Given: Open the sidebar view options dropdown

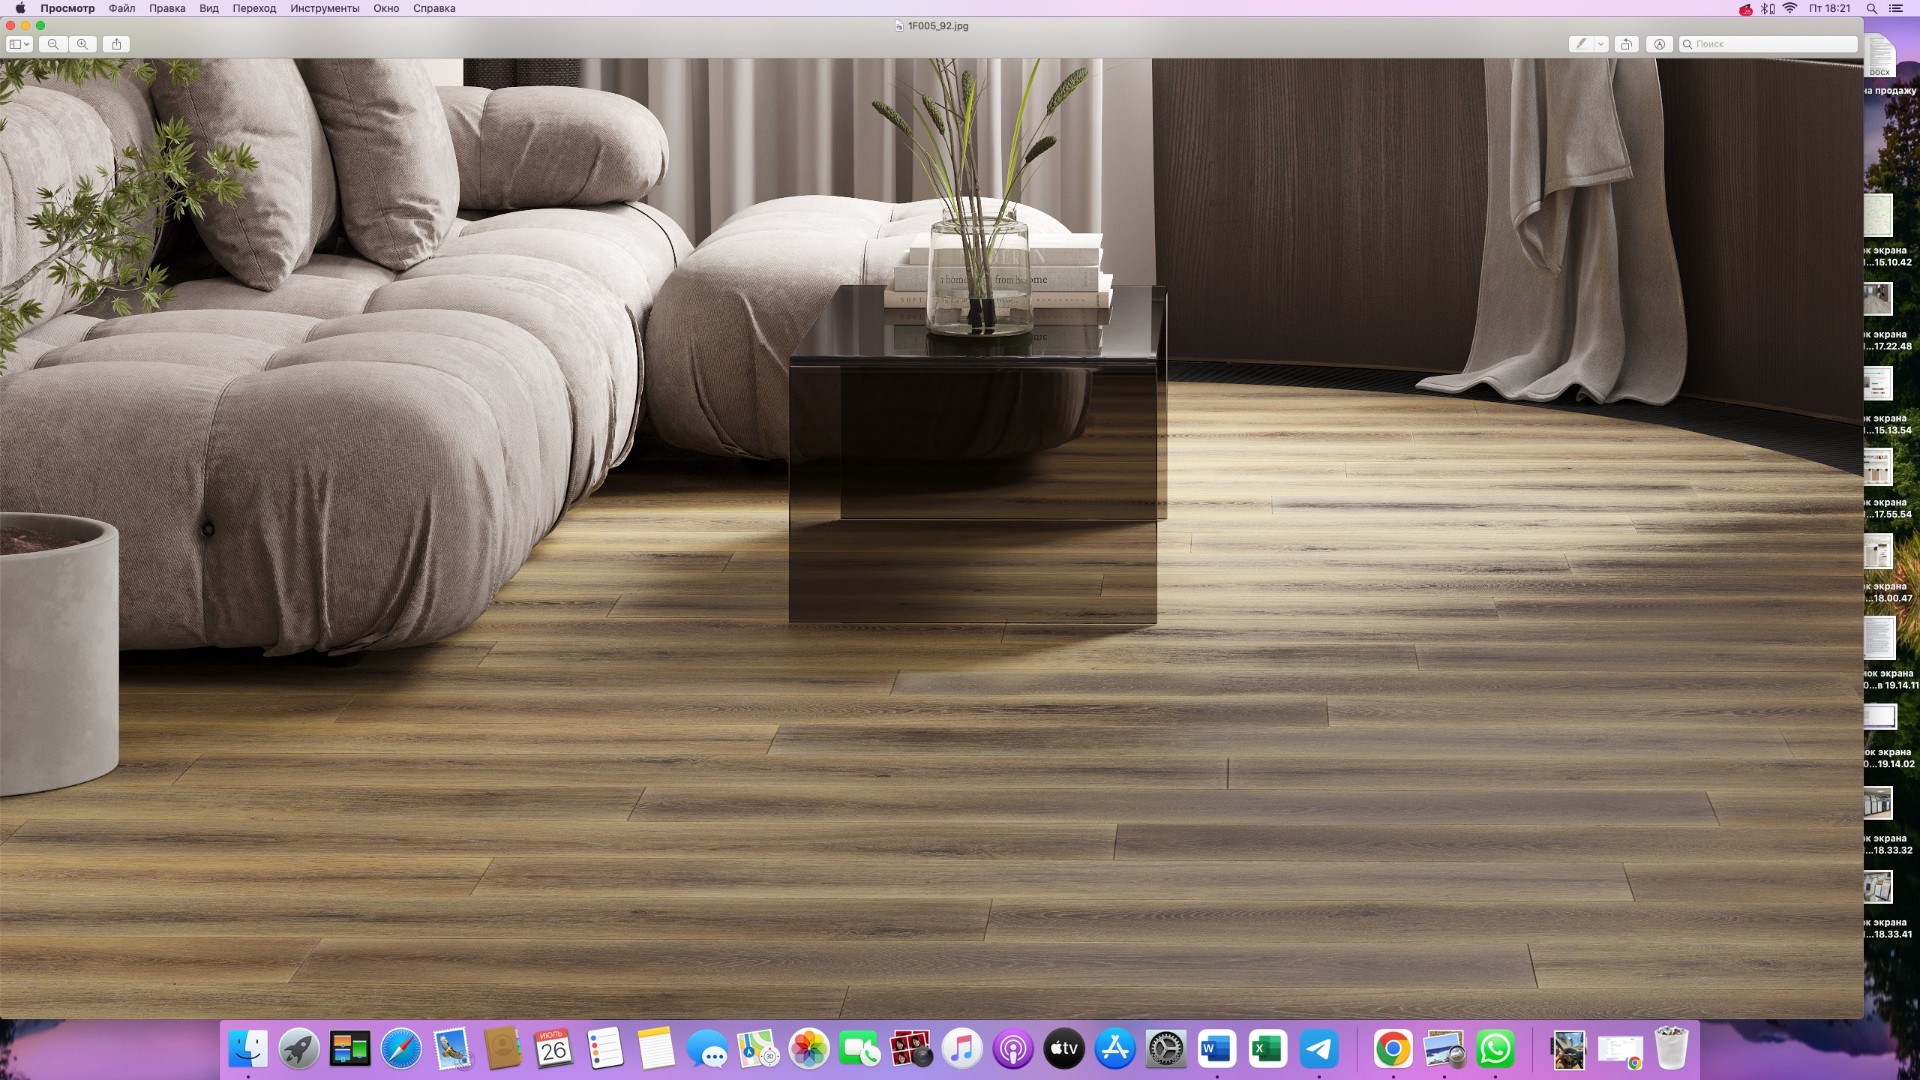Looking at the screenshot, I should [x=19, y=44].
